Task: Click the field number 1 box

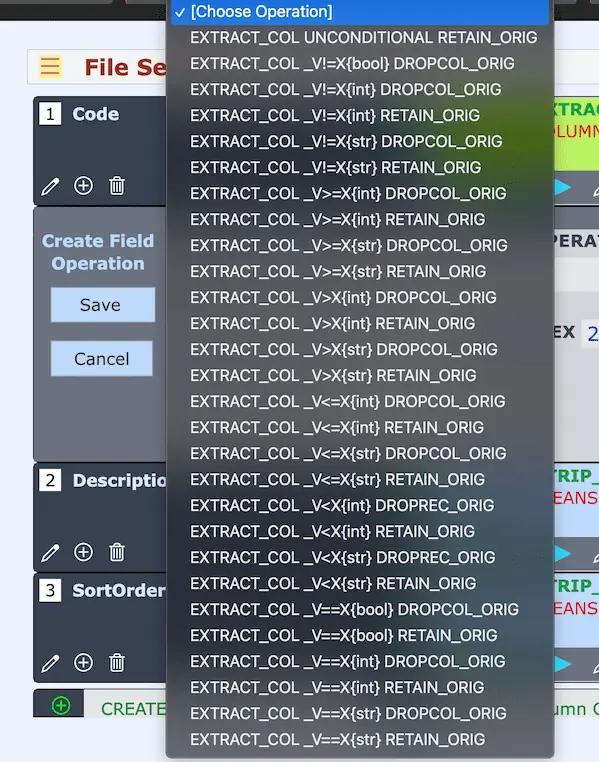Action: pos(50,114)
